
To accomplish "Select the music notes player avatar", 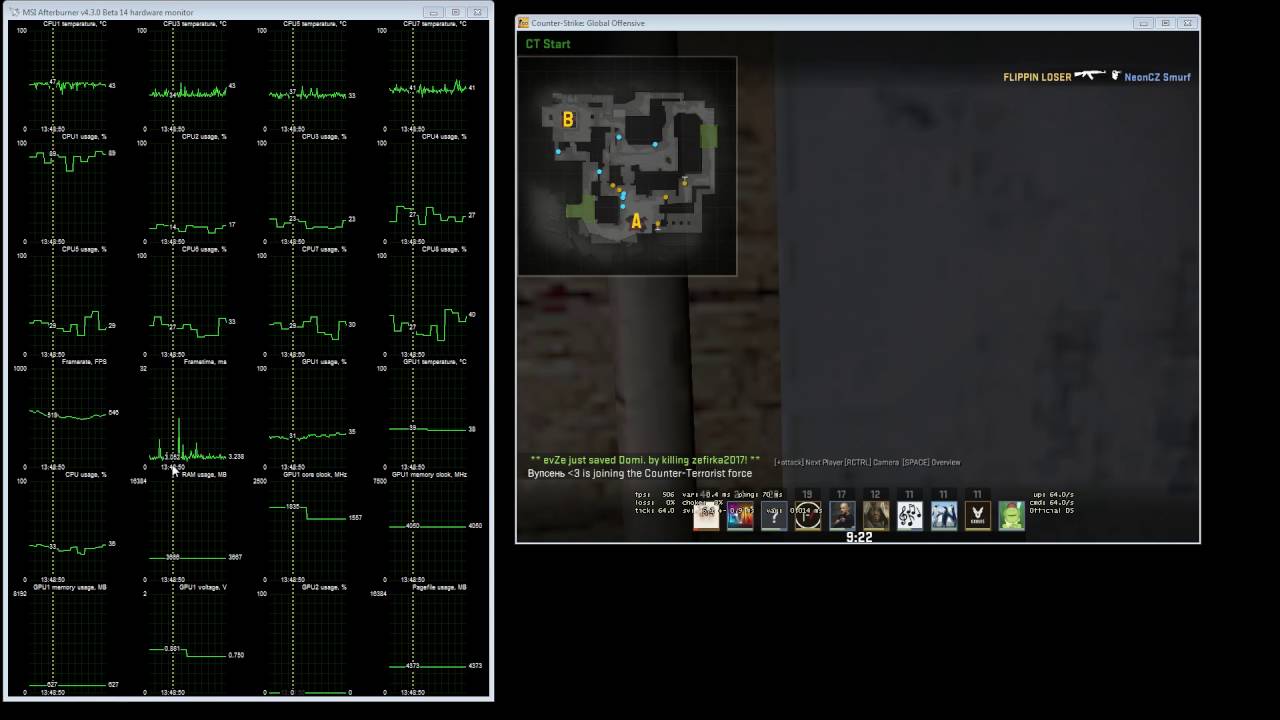I will [x=910, y=515].
